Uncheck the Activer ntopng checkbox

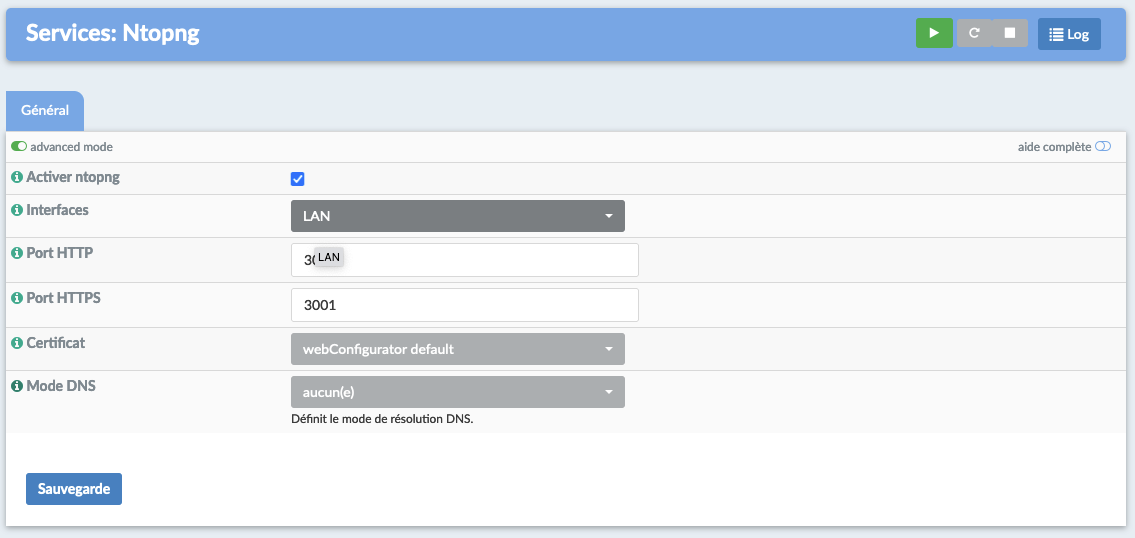pyautogui.click(x=298, y=179)
